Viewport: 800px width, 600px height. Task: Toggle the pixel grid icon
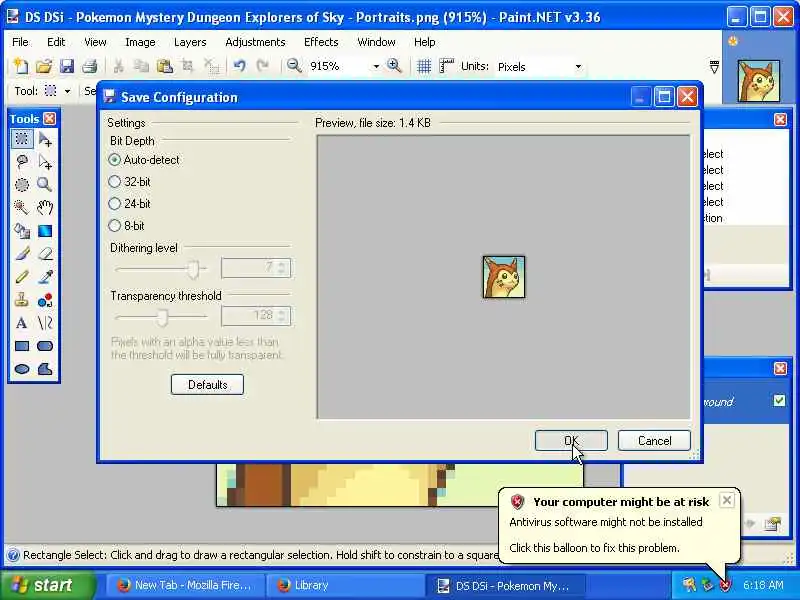[x=424, y=66]
